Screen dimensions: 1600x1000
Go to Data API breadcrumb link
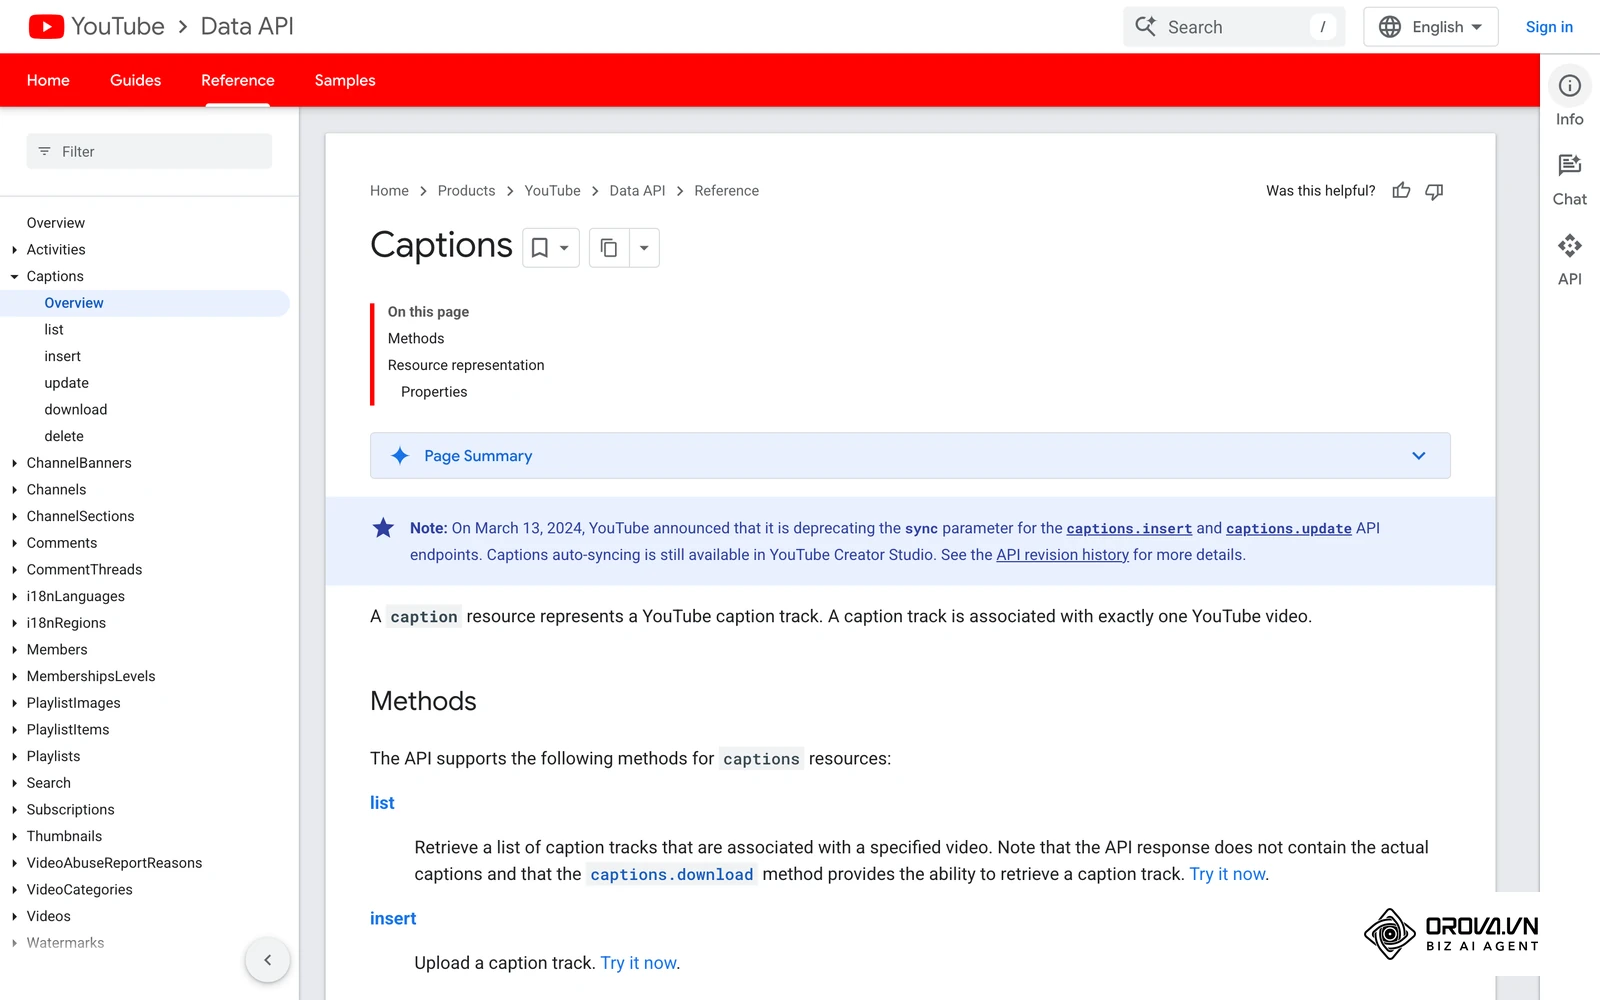tap(637, 191)
